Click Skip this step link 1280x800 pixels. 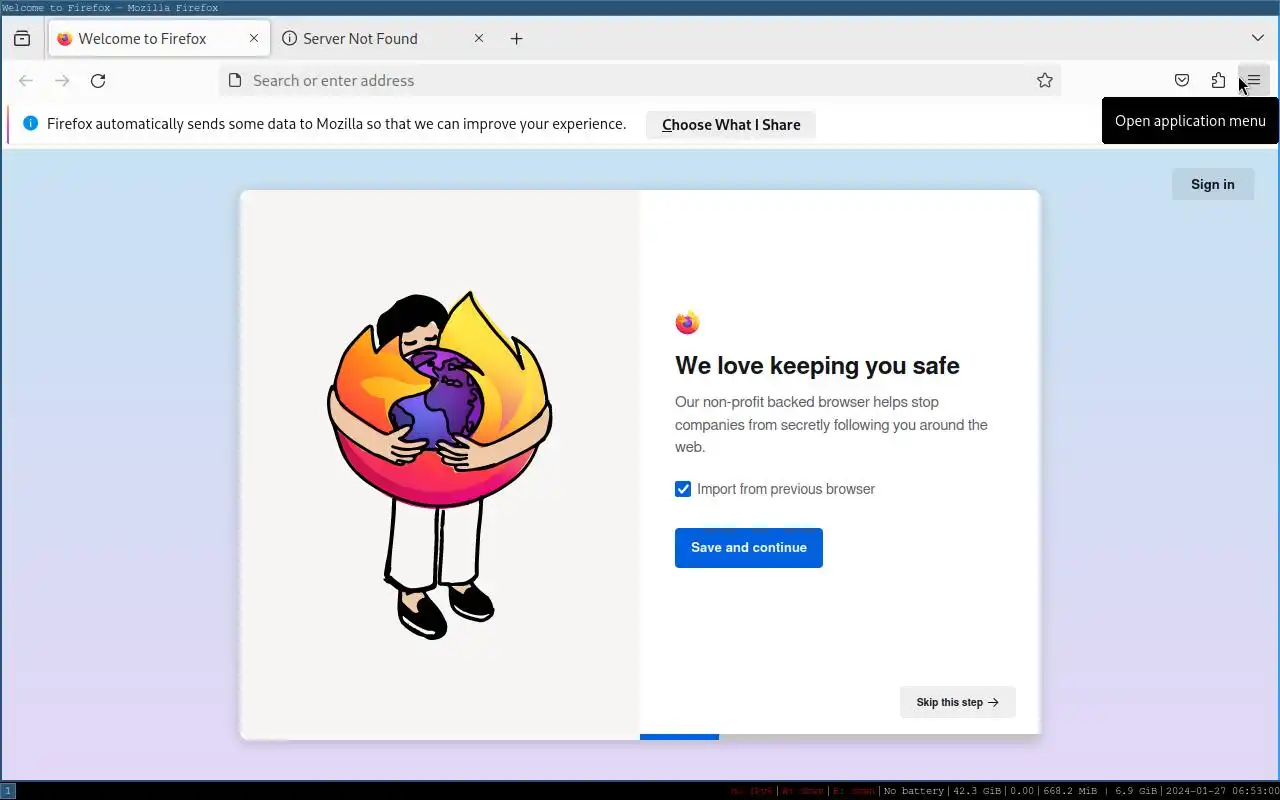(958, 702)
